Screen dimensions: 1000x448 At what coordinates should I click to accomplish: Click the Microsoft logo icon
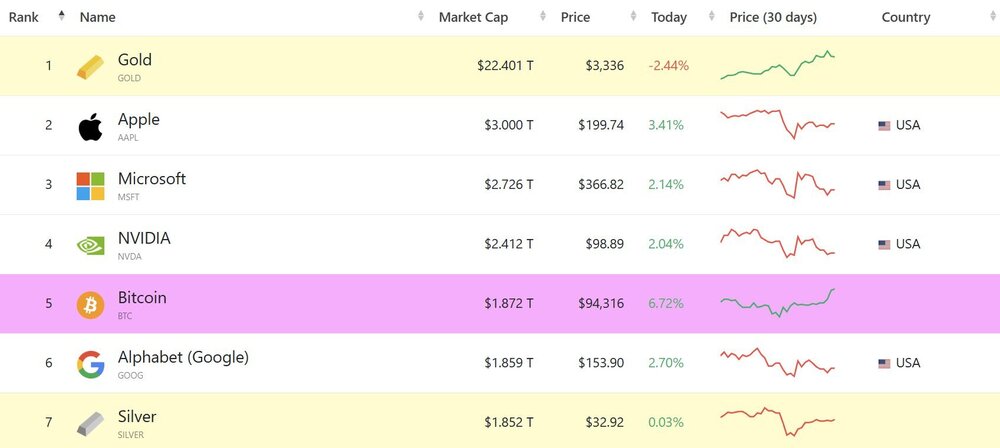(x=90, y=186)
